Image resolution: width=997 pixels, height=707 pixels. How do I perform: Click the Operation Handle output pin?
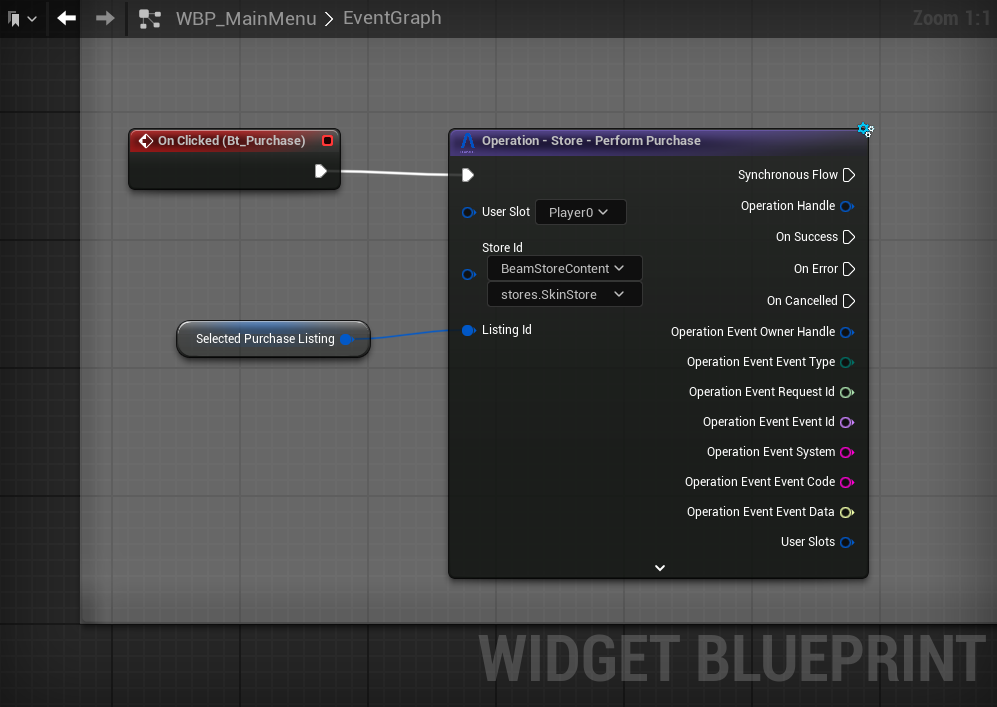(x=846, y=206)
